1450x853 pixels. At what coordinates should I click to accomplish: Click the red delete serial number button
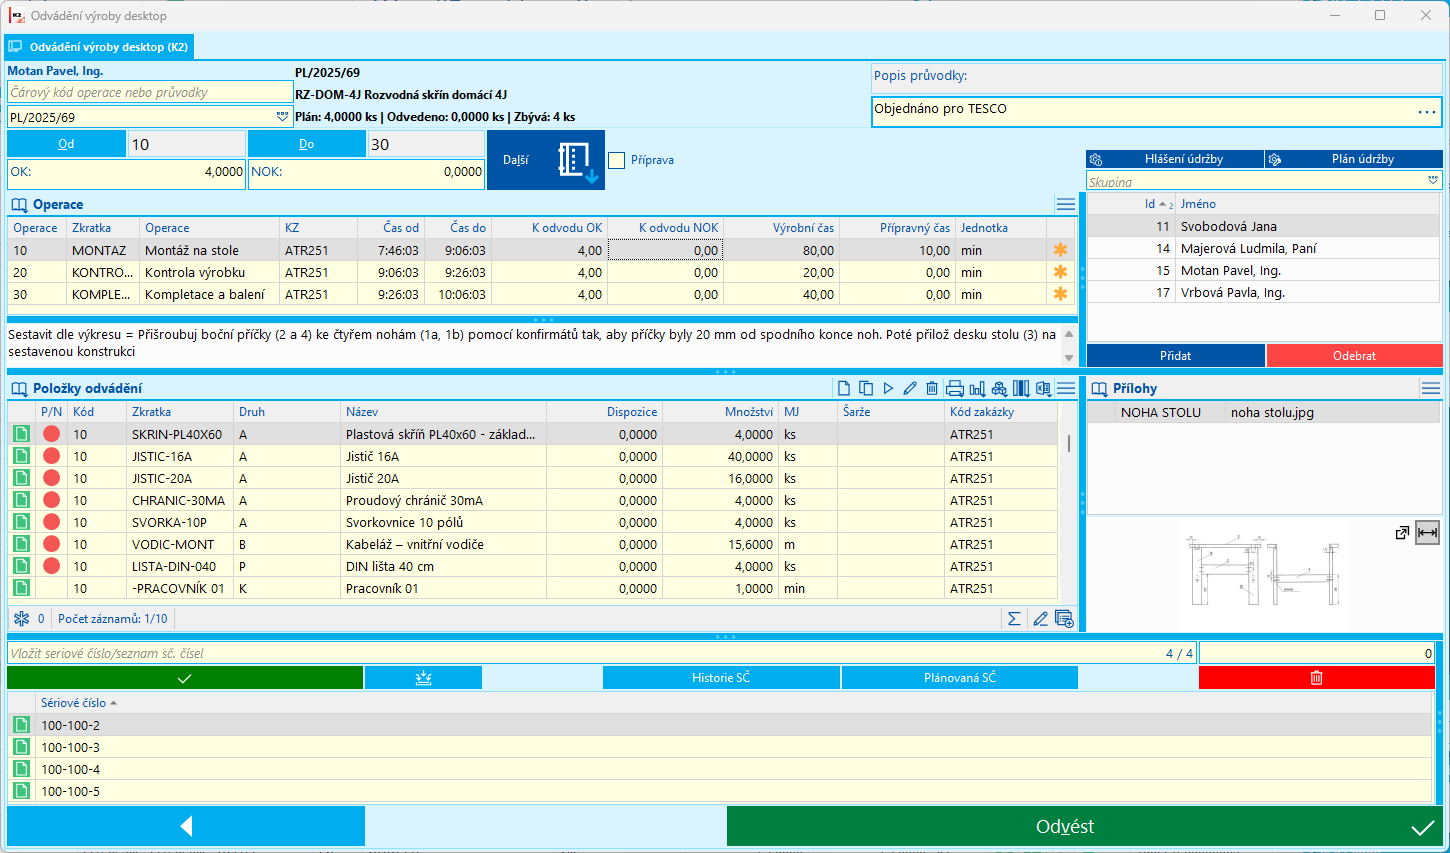(x=1316, y=678)
